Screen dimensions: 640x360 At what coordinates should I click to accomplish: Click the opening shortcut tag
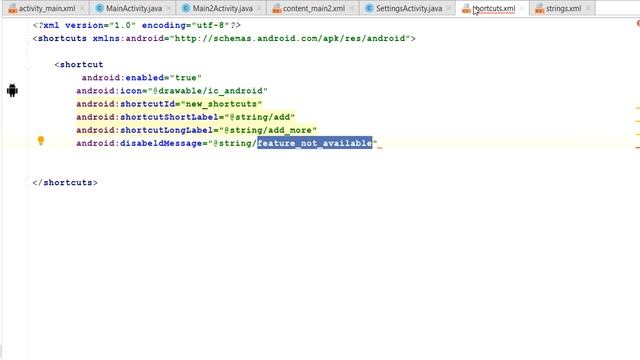click(x=79, y=64)
